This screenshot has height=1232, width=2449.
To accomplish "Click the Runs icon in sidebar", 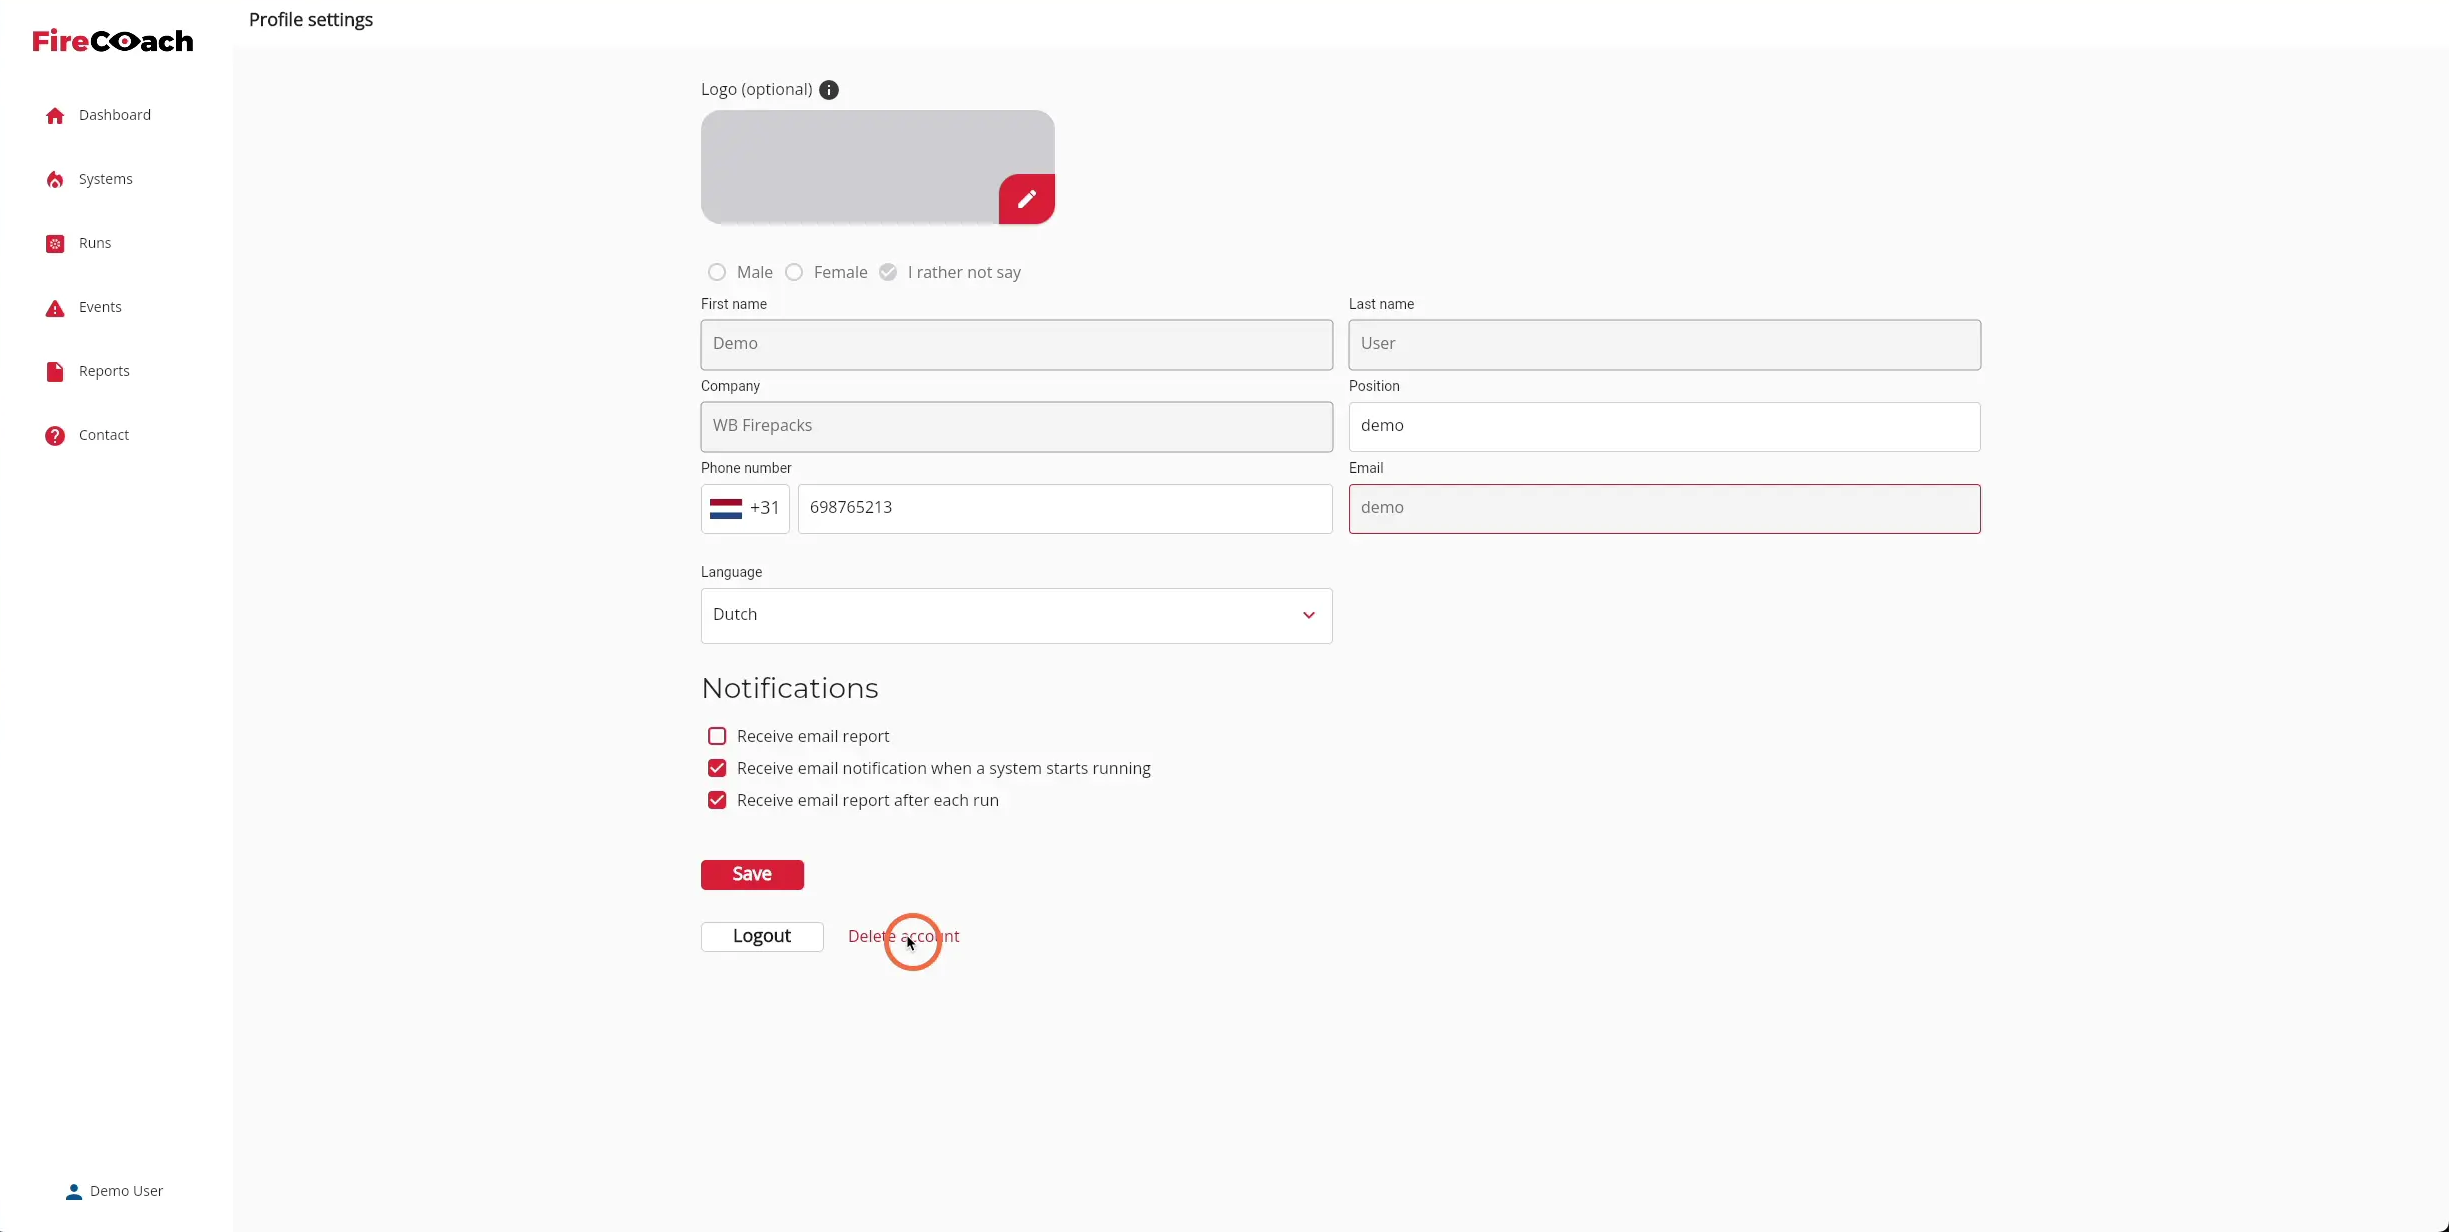I will pos(55,243).
